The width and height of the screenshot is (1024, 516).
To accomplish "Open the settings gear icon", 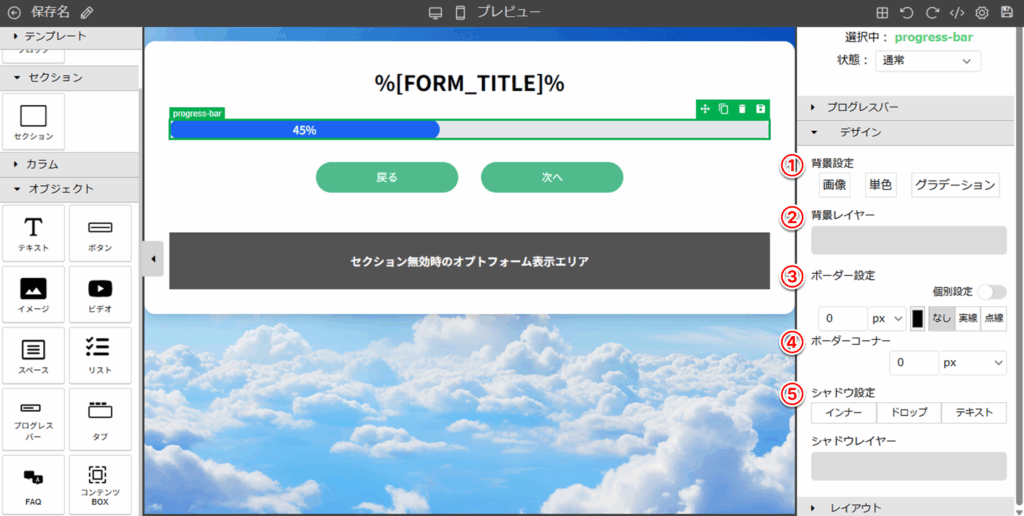I will pos(982,13).
